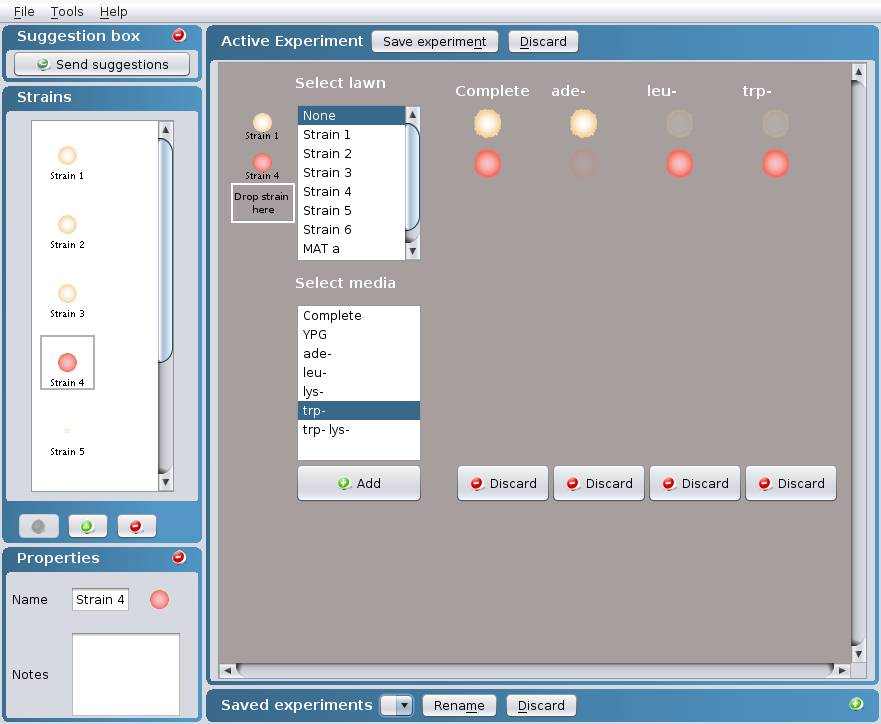Click experiment area scroll right arrow

(x=842, y=670)
